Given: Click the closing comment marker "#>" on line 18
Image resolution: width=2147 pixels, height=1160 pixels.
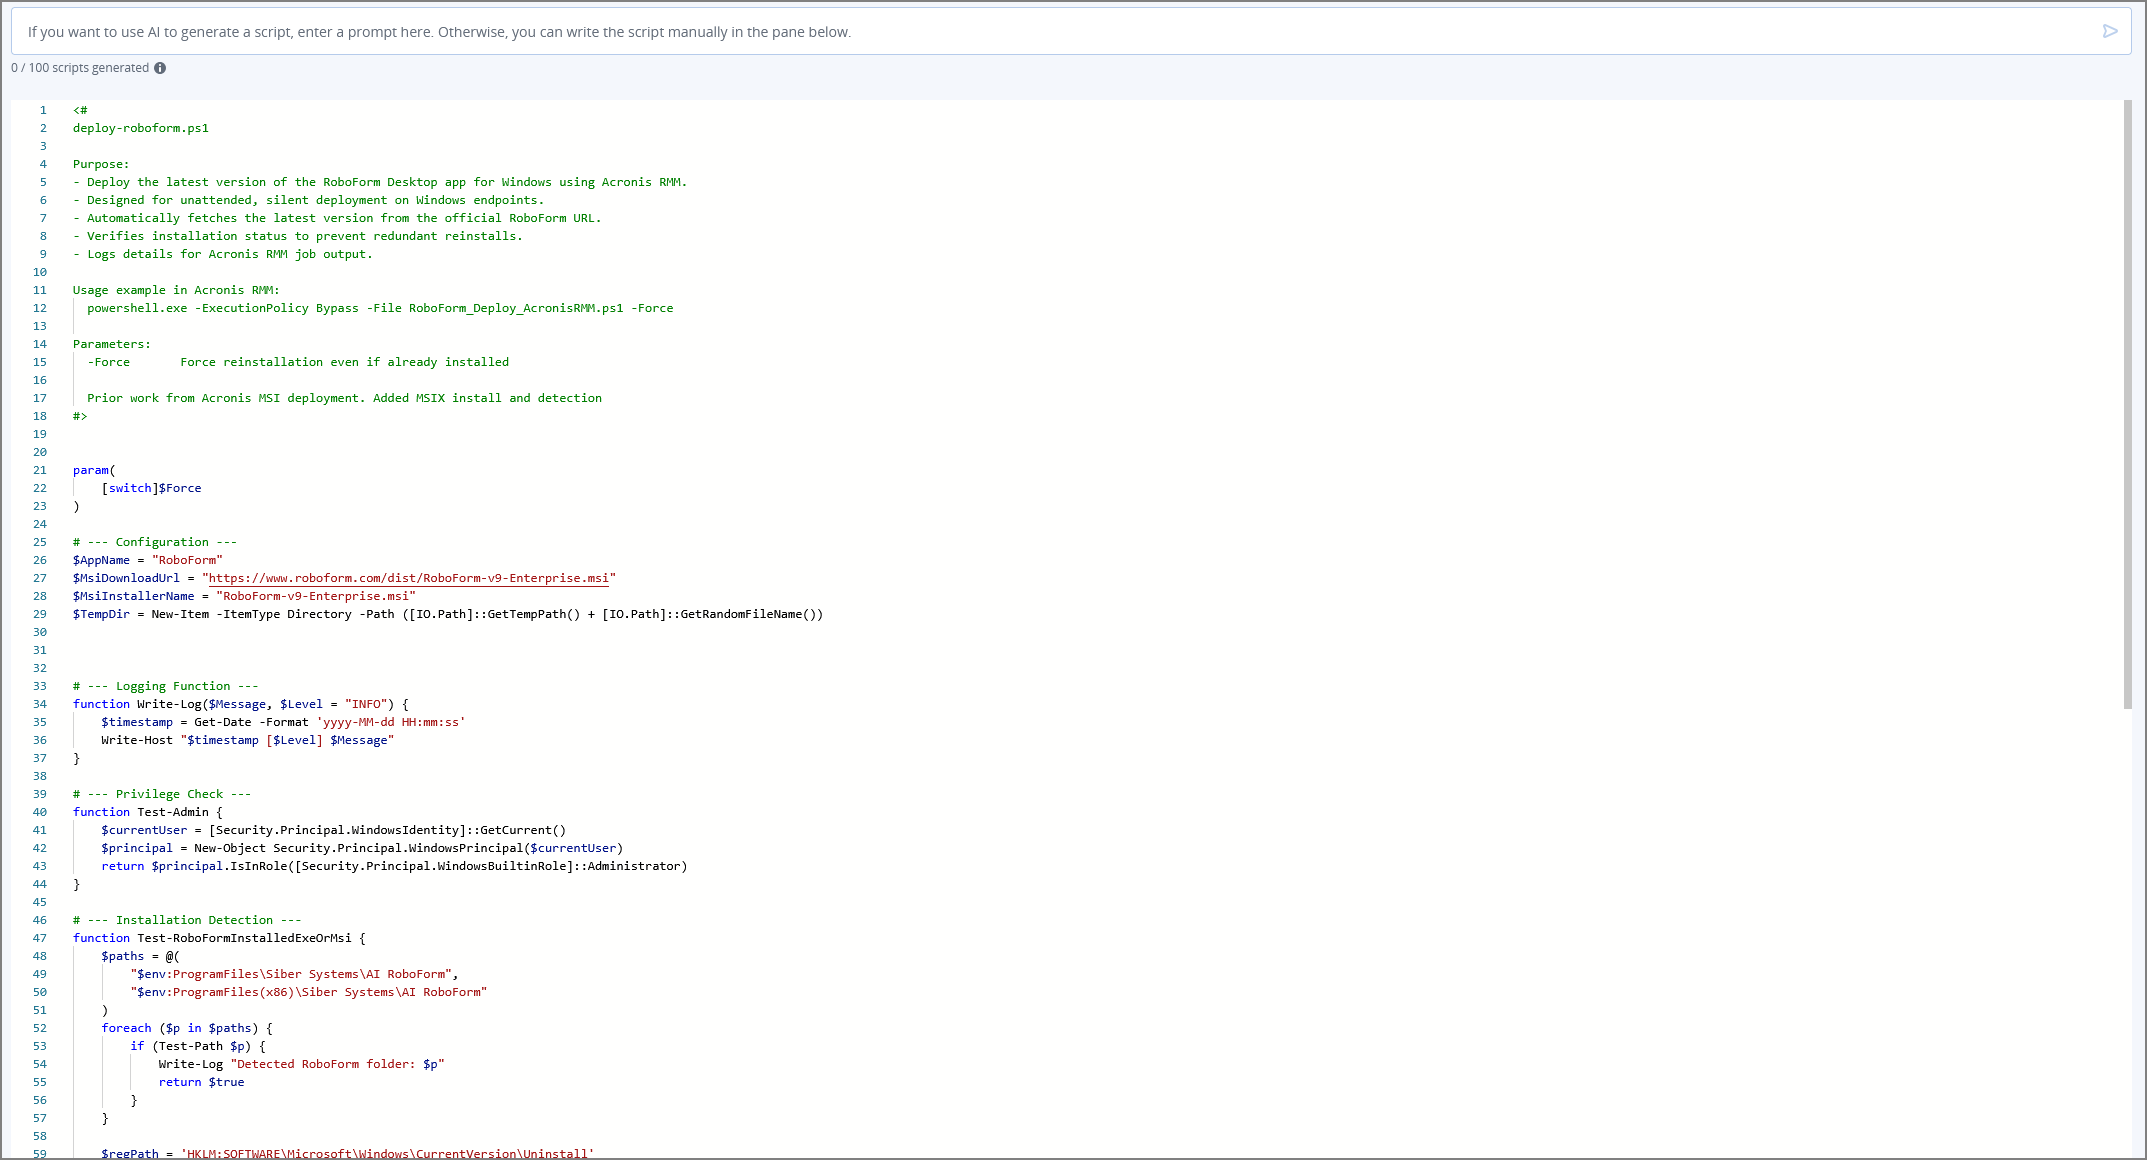Looking at the screenshot, I should click(x=80, y=416).
